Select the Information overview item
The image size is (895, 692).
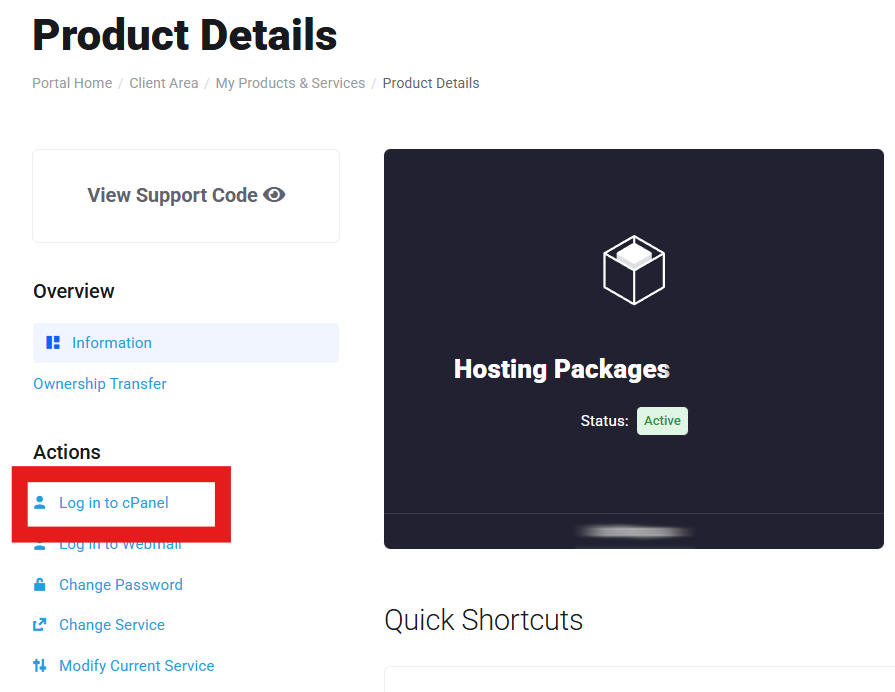pos(186,343)
